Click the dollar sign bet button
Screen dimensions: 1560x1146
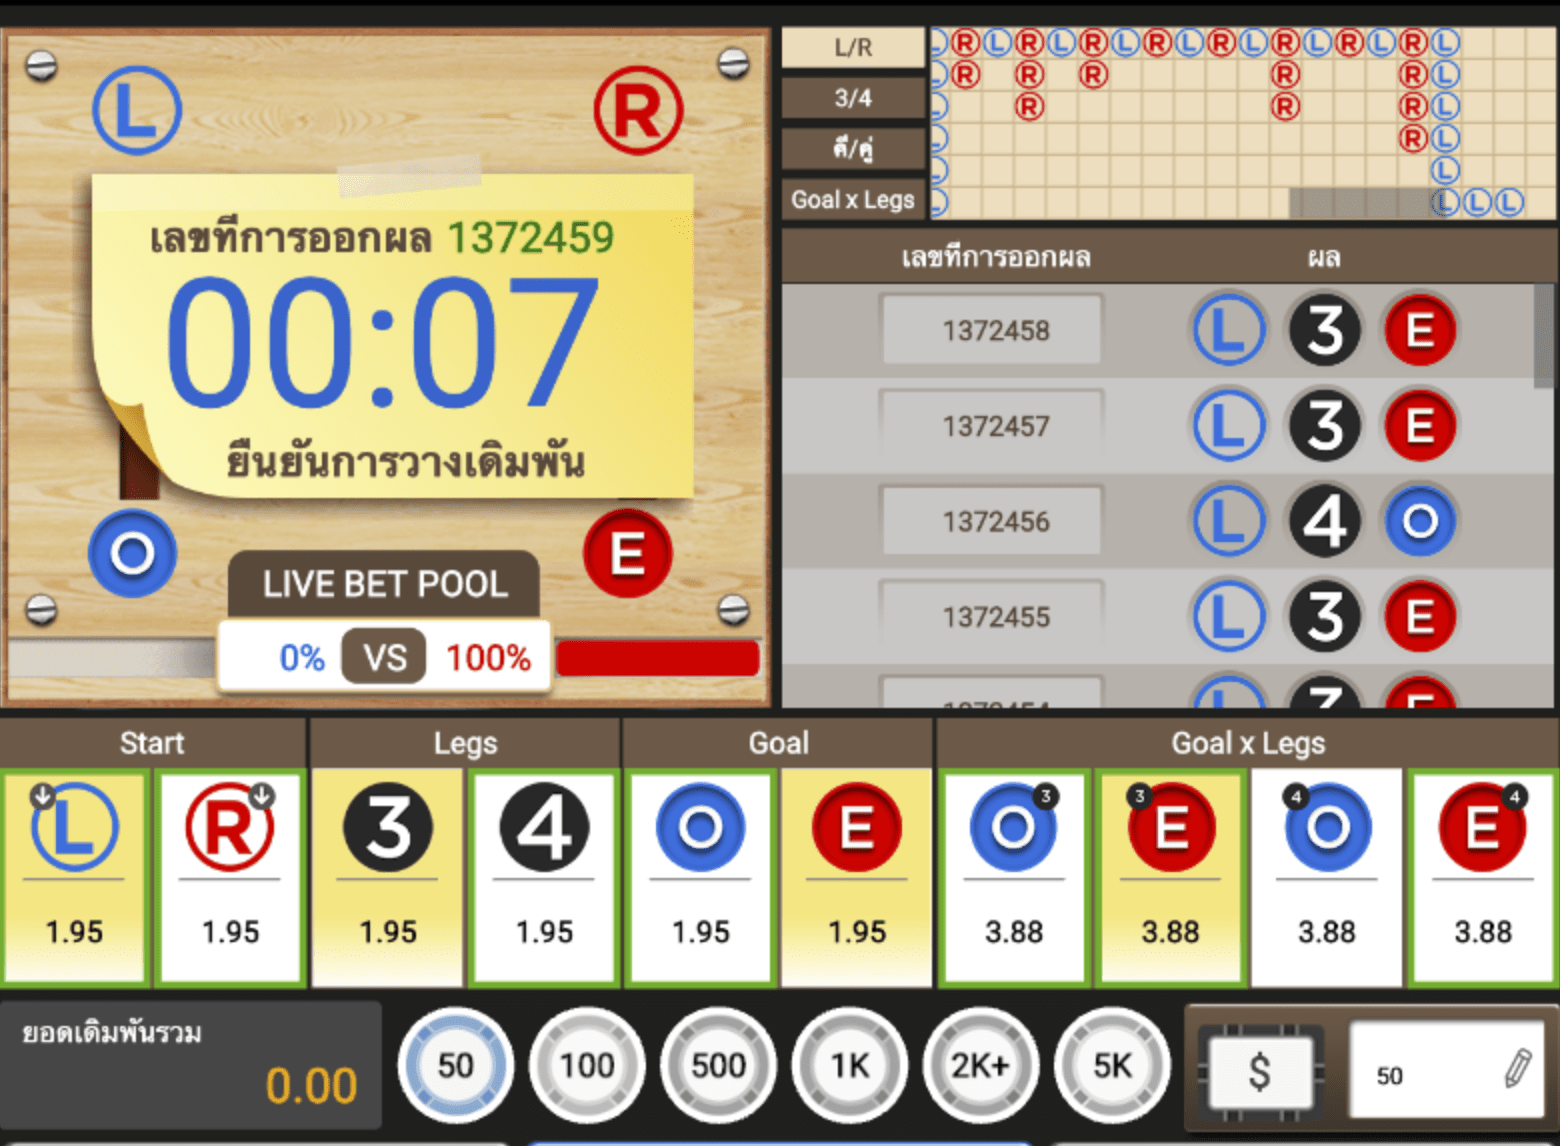coord(1260,1072)
